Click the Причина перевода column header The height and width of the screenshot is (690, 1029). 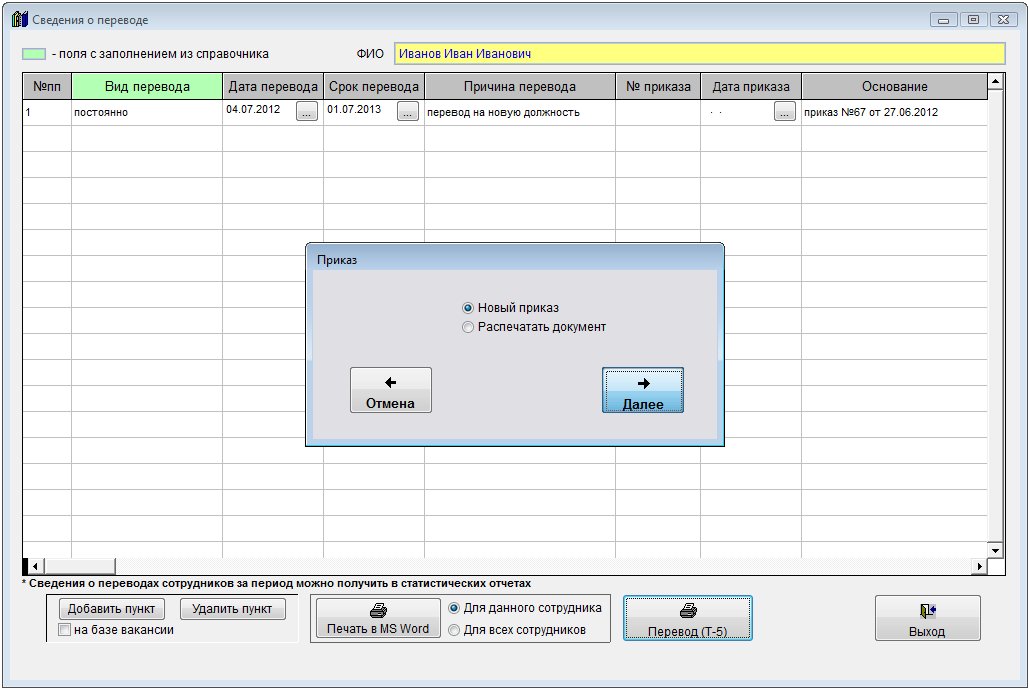pyautogui.click(x=519, y=87)
